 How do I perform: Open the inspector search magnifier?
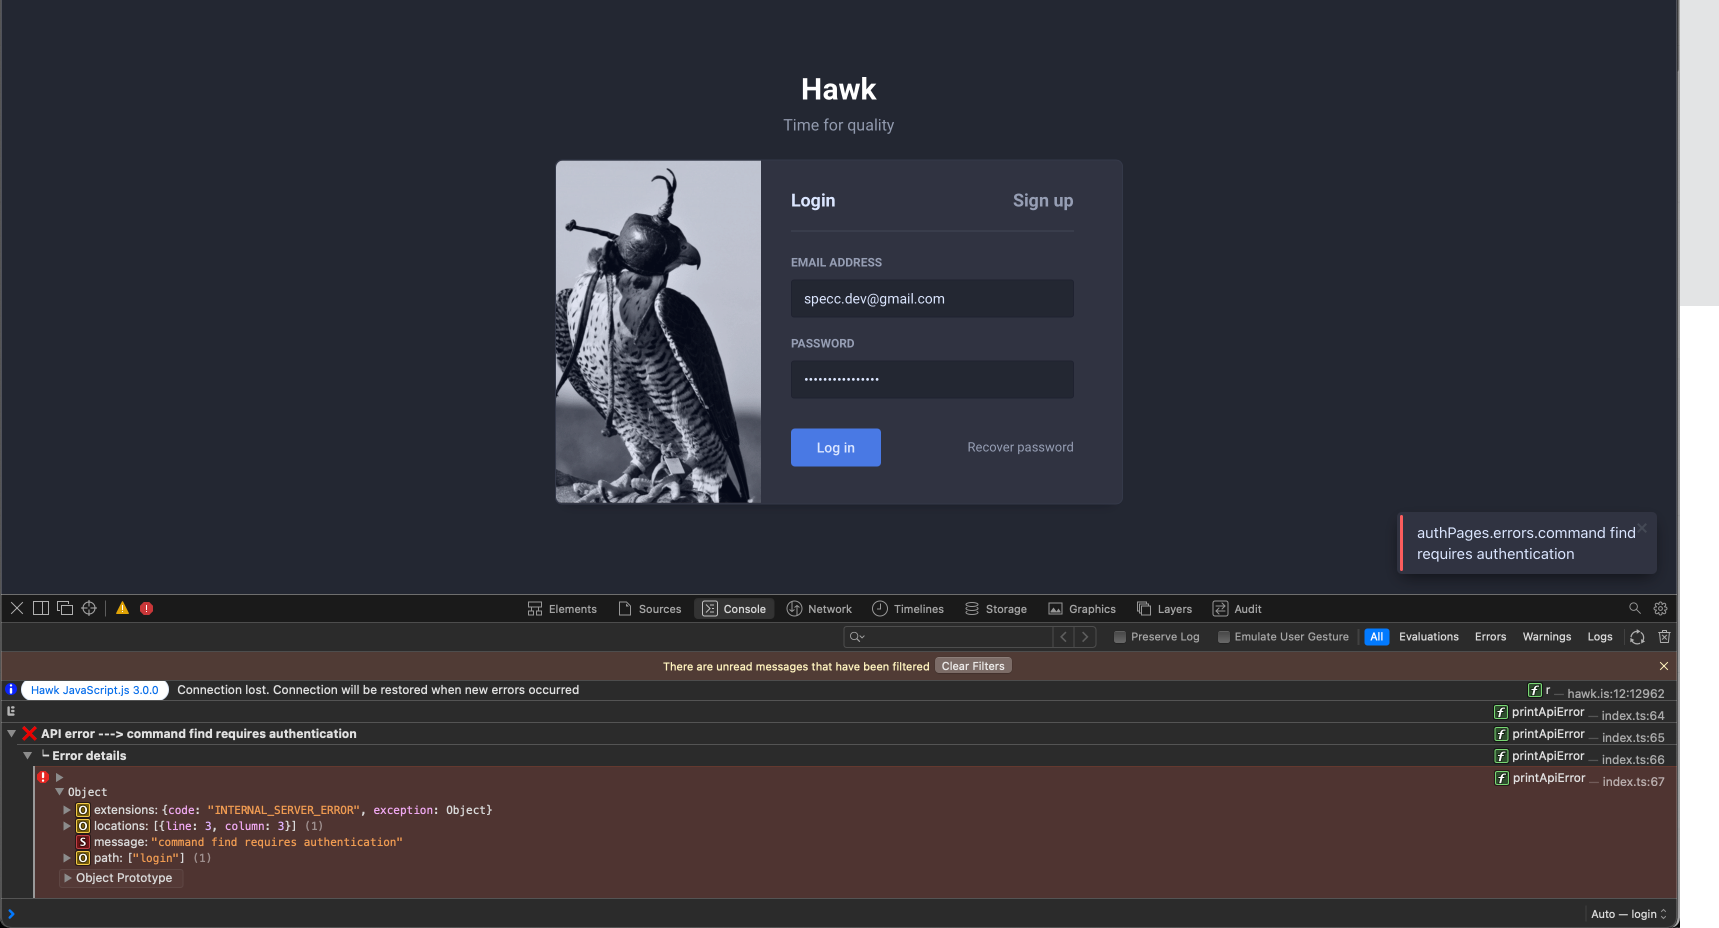(x=1634, y=608)
